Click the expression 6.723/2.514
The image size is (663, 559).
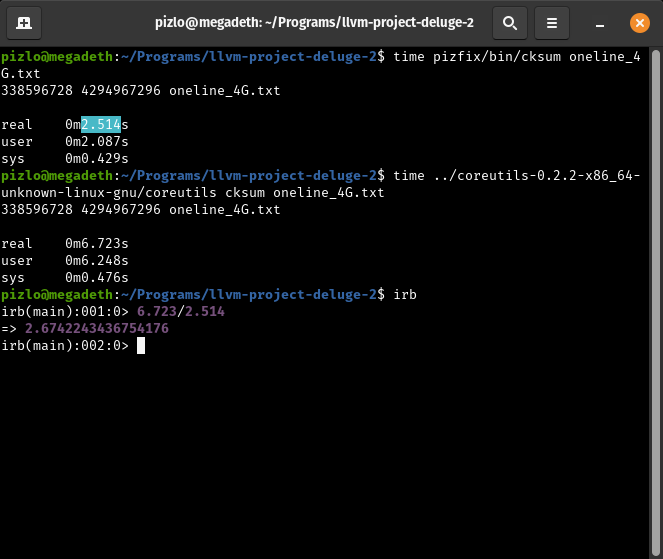point(181,312)
